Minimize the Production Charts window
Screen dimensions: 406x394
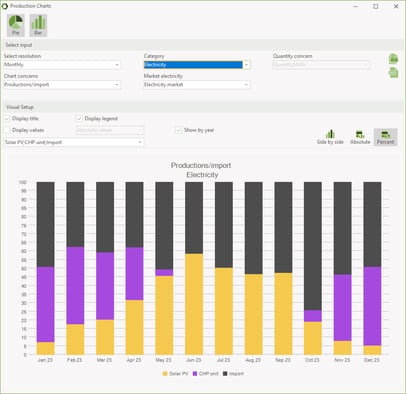356,6
